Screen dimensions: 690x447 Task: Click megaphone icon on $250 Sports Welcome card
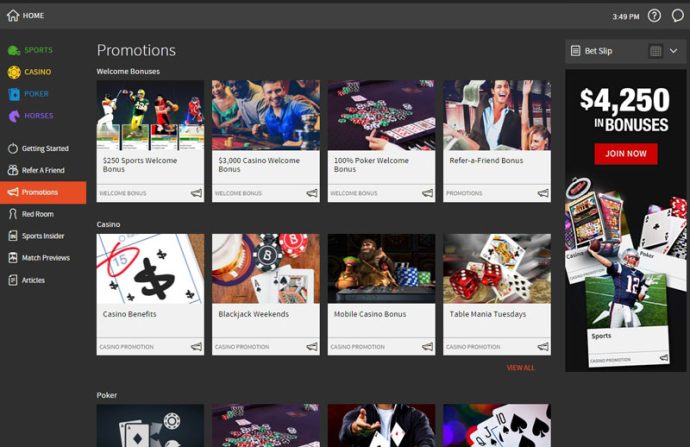196,193
